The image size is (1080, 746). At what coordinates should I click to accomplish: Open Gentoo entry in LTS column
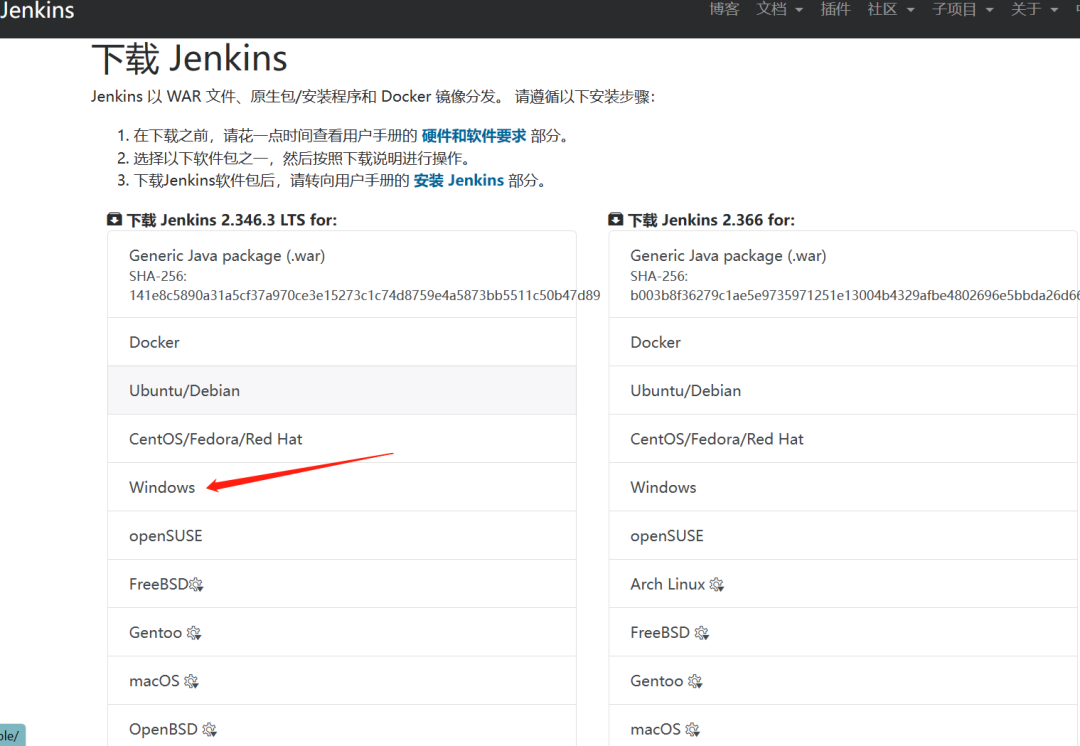[x=342, y=632]
